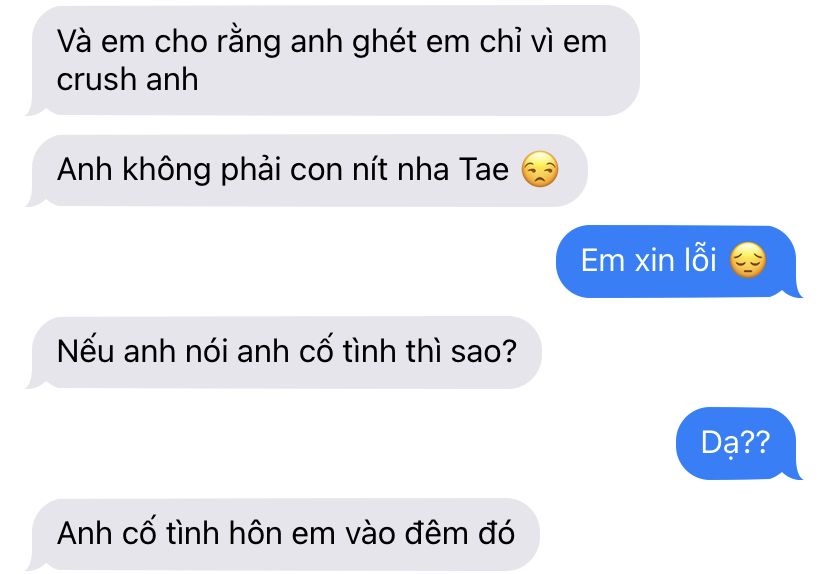This screenshot has width=828, height=574.
Task: Tap the word Nếu starting the question message
Action: pos(86,351)
